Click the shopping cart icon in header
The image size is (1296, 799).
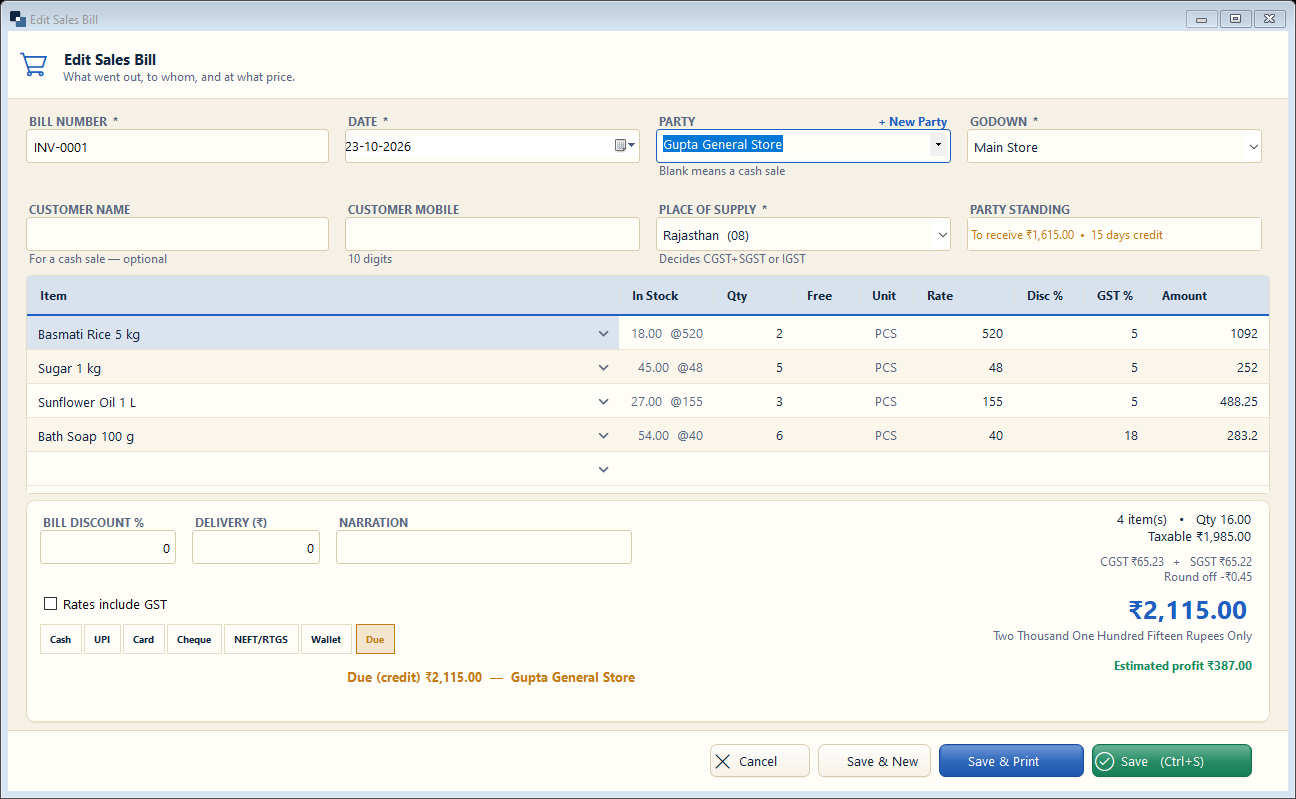point(33,65)
